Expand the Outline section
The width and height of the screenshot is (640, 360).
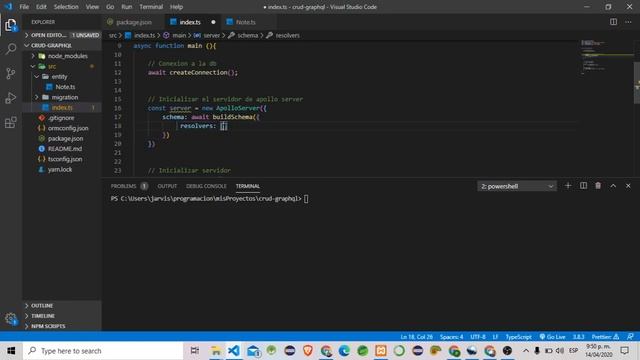pos(62,305)
